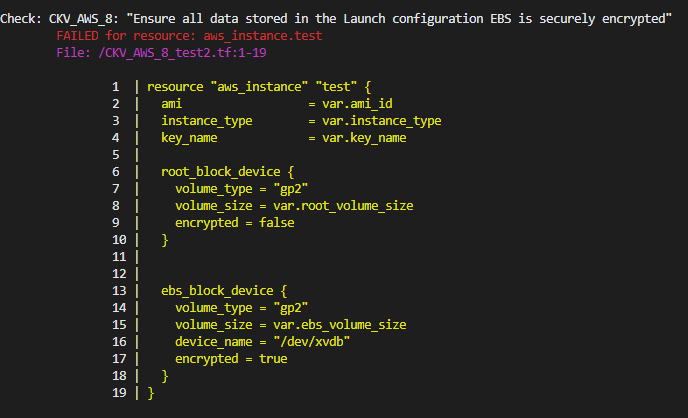The width and height of the screenshot is (688, 418).
Task: Click line 1 resource "aws_instance" declaration
Action: tap(259, 87)
